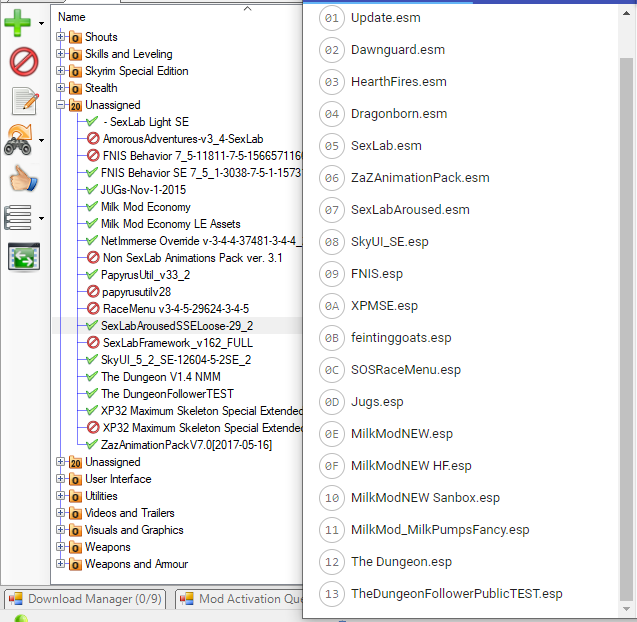Click the plugin list vertical scrollbar

tap(626, 329)
